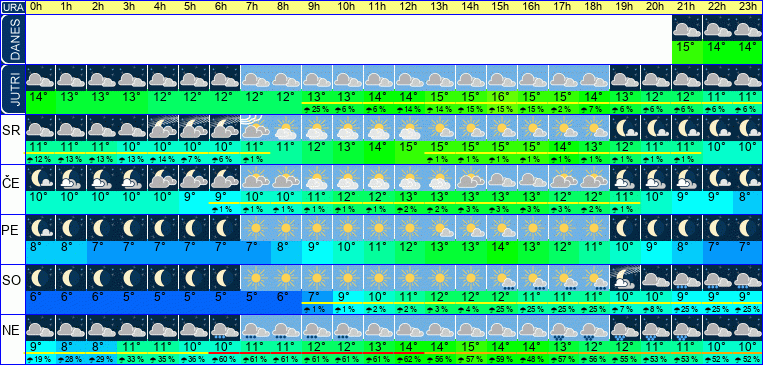Click the JUTRI 15h 16° temperature cell

coord(502,96)
